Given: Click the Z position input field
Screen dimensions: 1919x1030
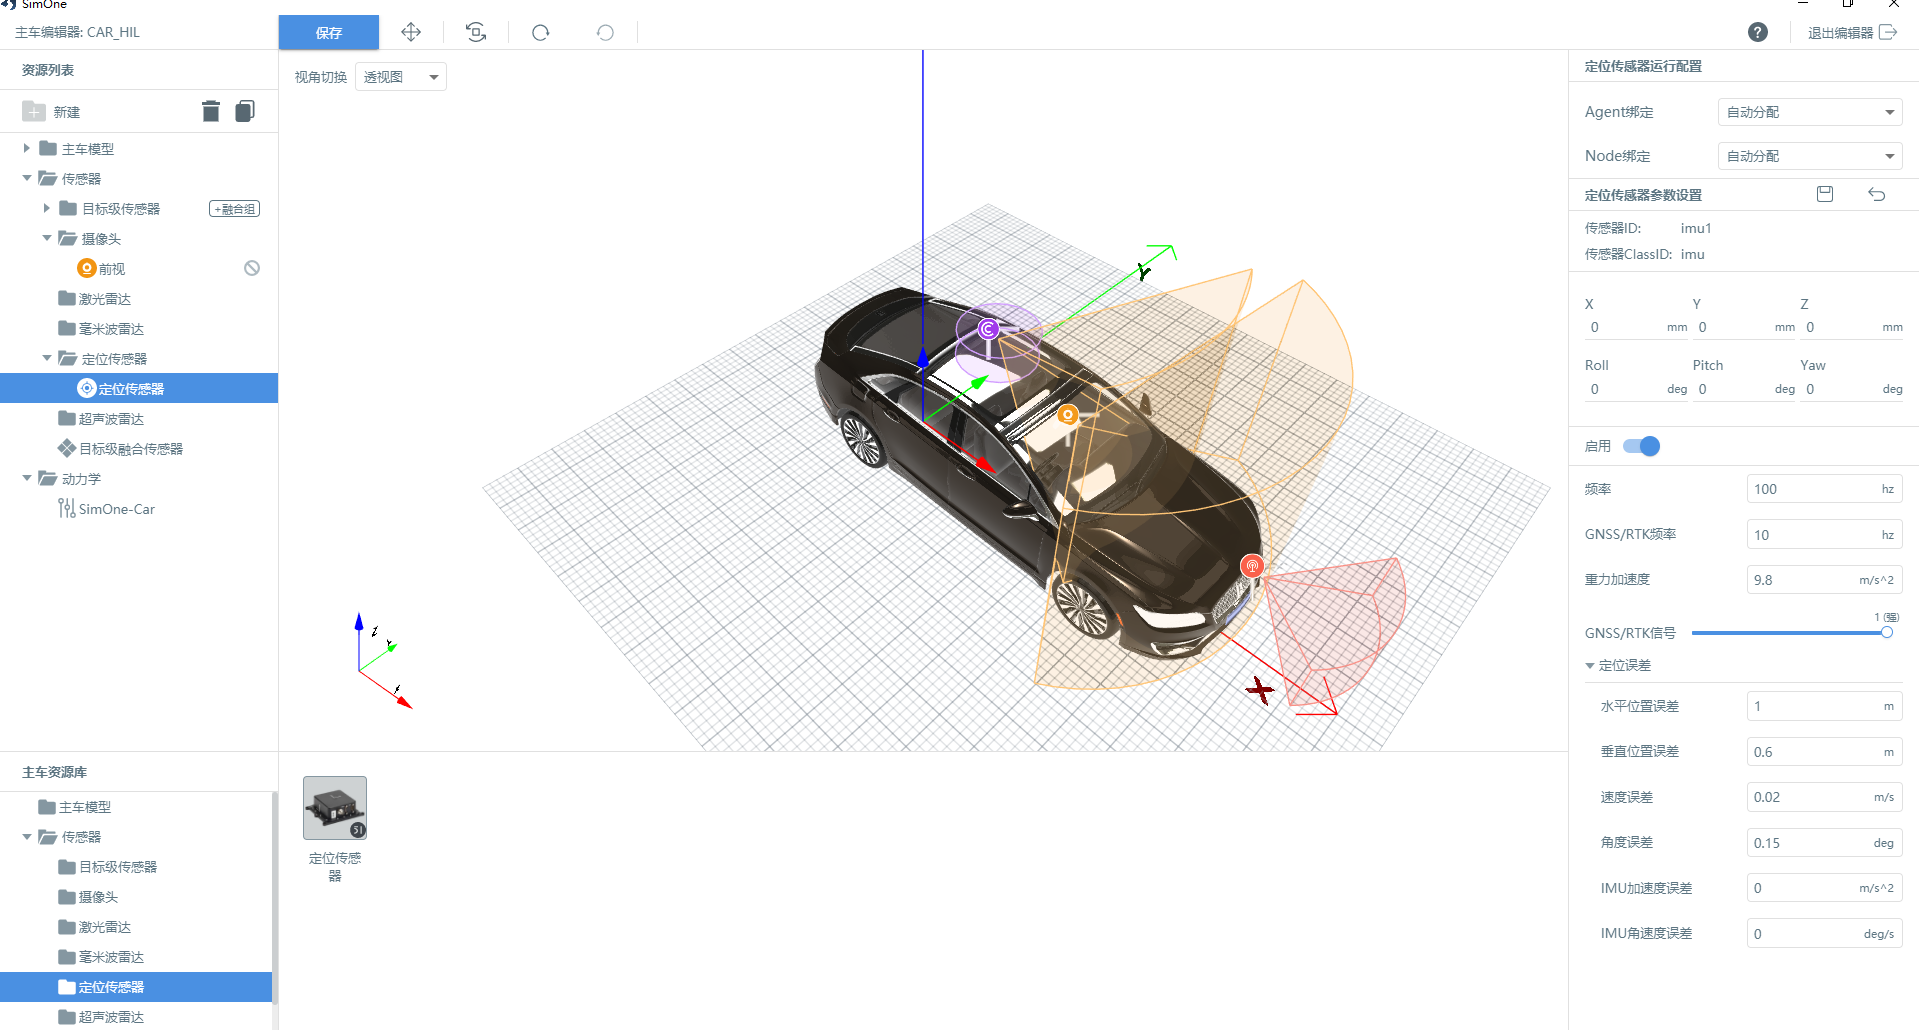Looking at the screenshot, I should pyautogui.click(x=1852, y=327).
